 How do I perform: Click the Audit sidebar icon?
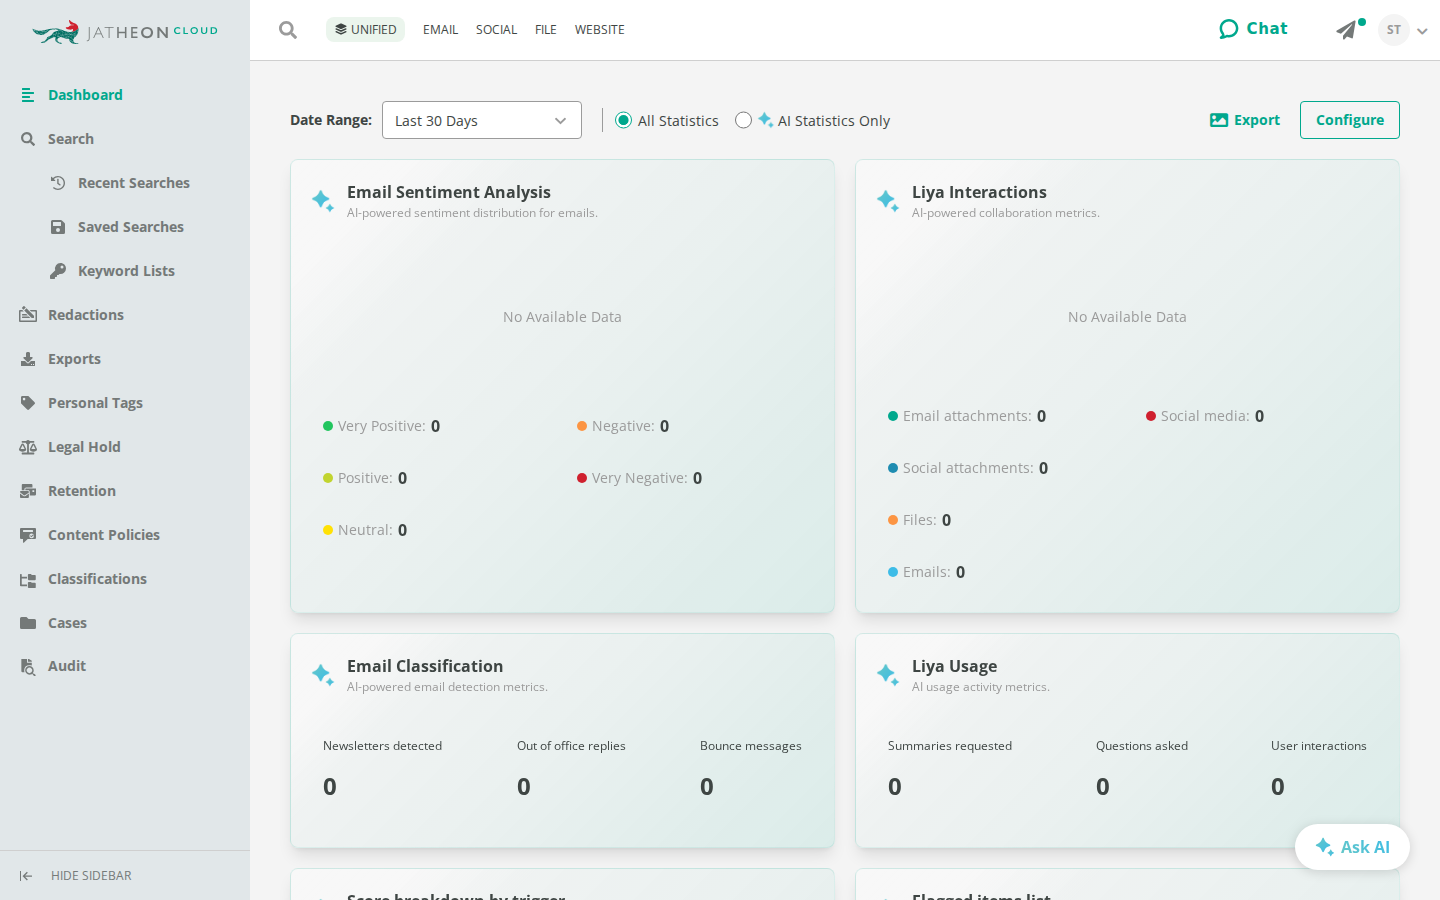pyautogui.click(x=28, y=666)
